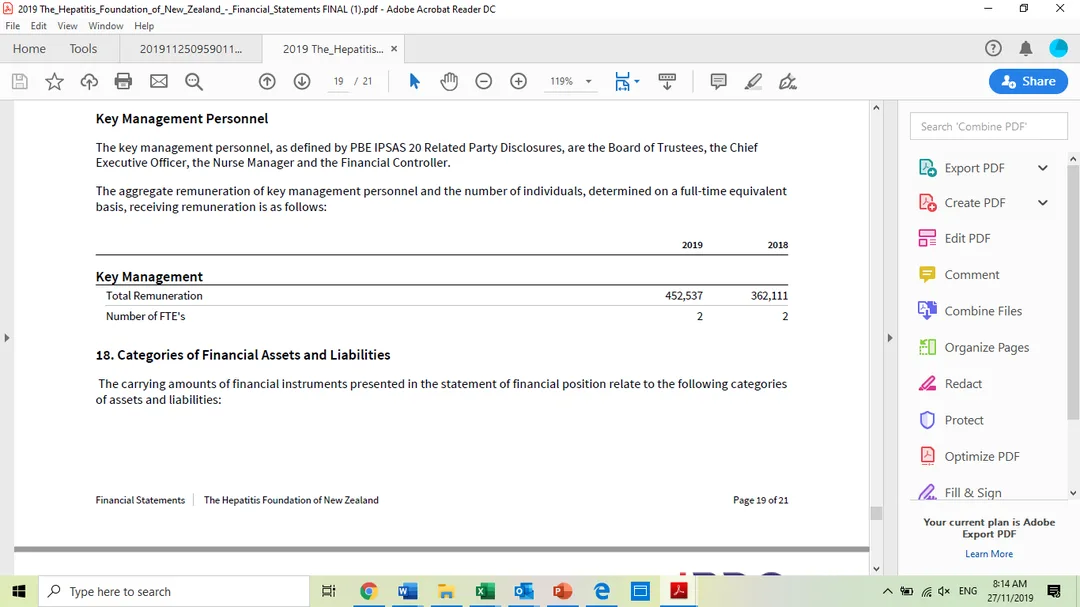Send file by email envelope icon
Screen dimensions: 1080x607
[x=159, y=81]
